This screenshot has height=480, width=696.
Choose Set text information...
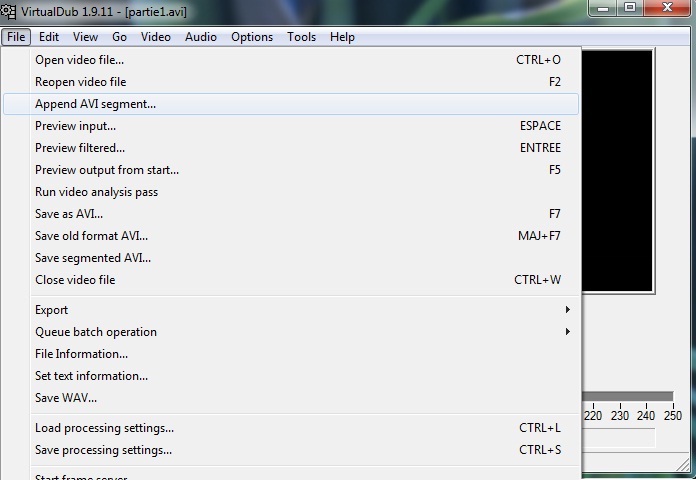pyautogui.click(x=291, y=376)
